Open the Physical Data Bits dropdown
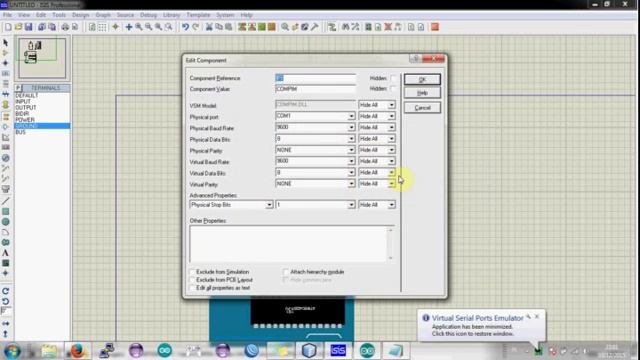Screen dimensions: 640x360 pos(351,139)
